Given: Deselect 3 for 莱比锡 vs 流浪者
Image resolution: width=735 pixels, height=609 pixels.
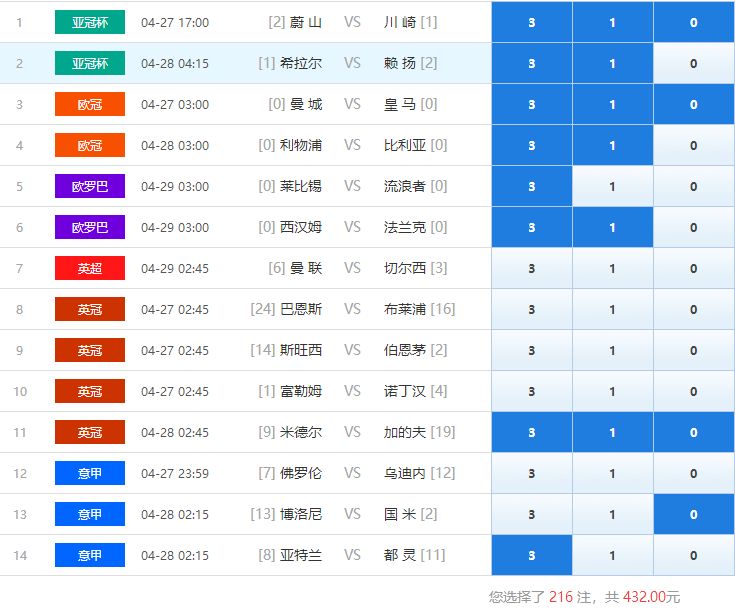Looking at the screenshot, I should 532,186.
